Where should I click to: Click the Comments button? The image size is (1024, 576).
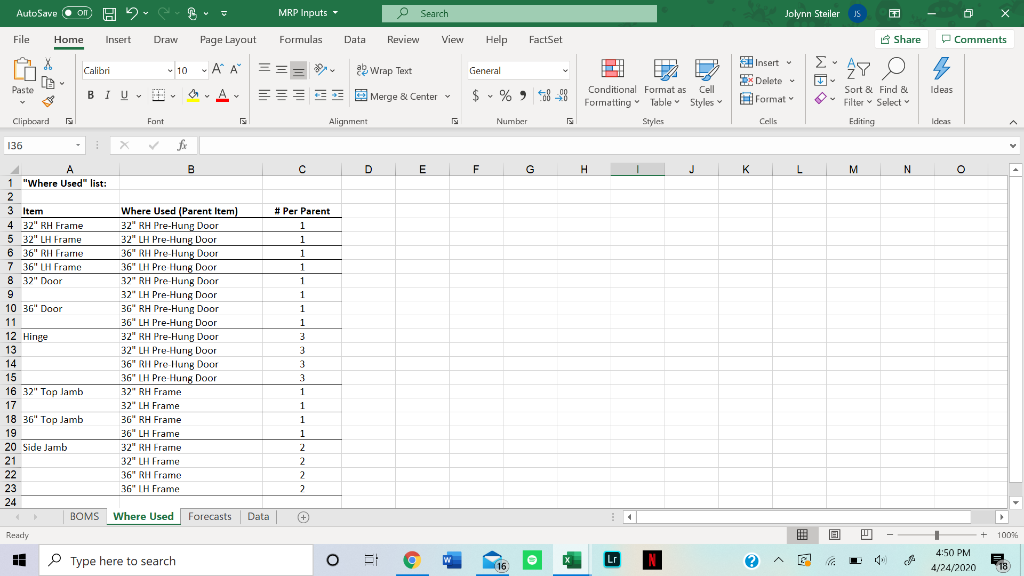(974, 39)
